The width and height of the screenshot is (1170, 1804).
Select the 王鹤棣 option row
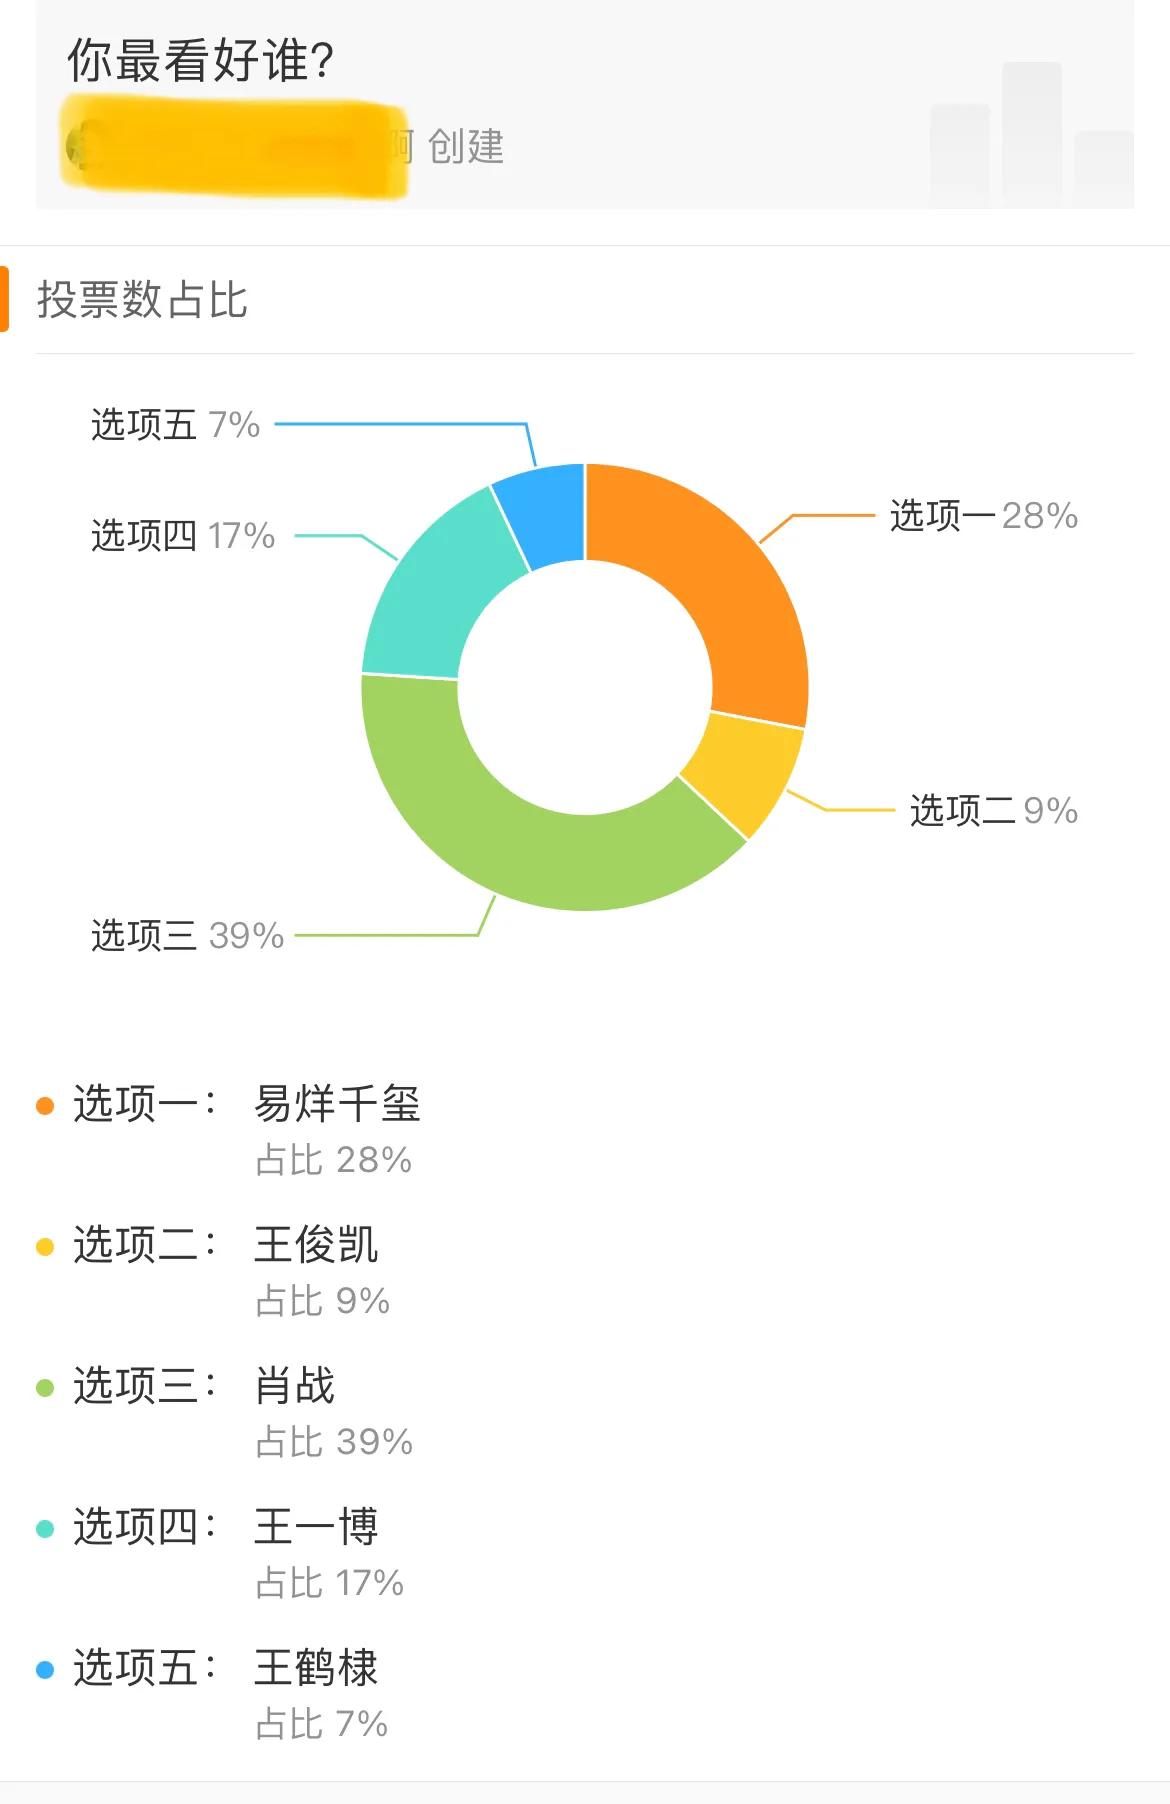pyautogui.click(x=585, y=1694)
